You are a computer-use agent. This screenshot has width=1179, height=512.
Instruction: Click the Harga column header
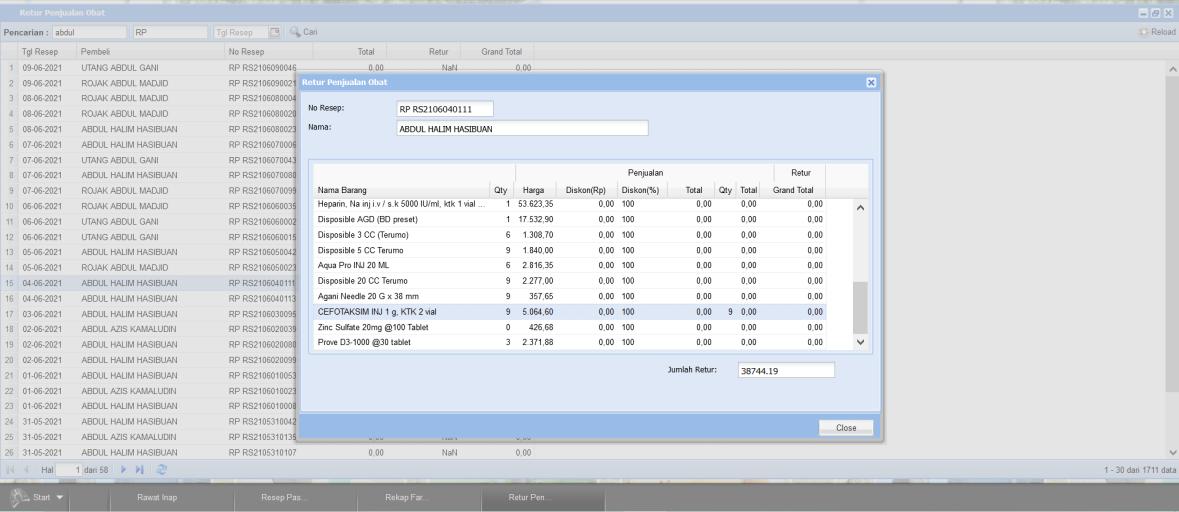[x=534, y=190]
